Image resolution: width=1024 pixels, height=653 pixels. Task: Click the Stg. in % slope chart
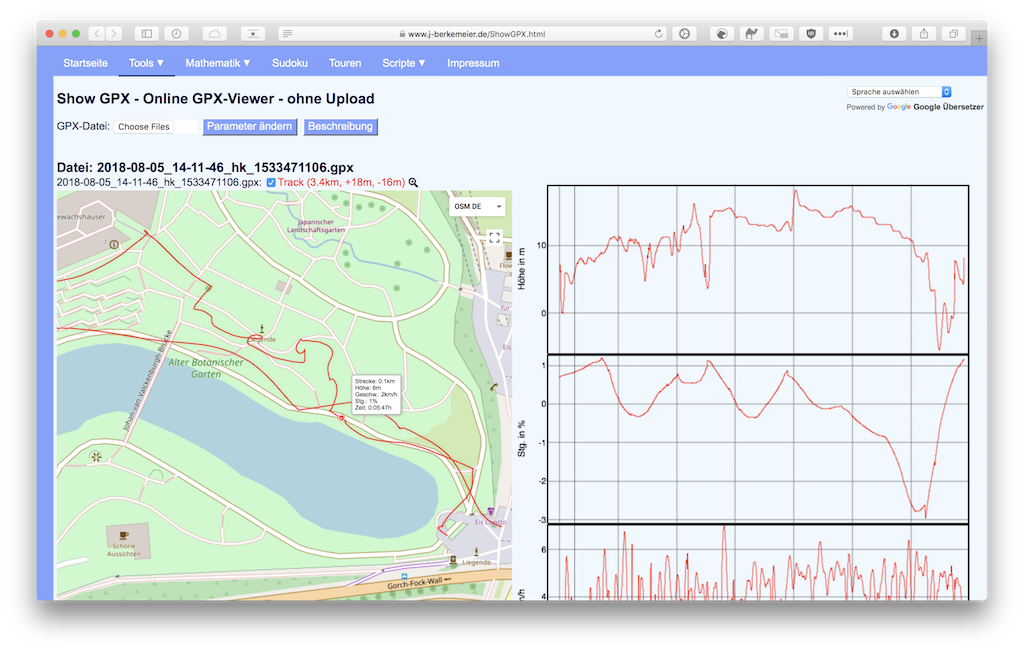pyautogui.click(x=758, y=439)
